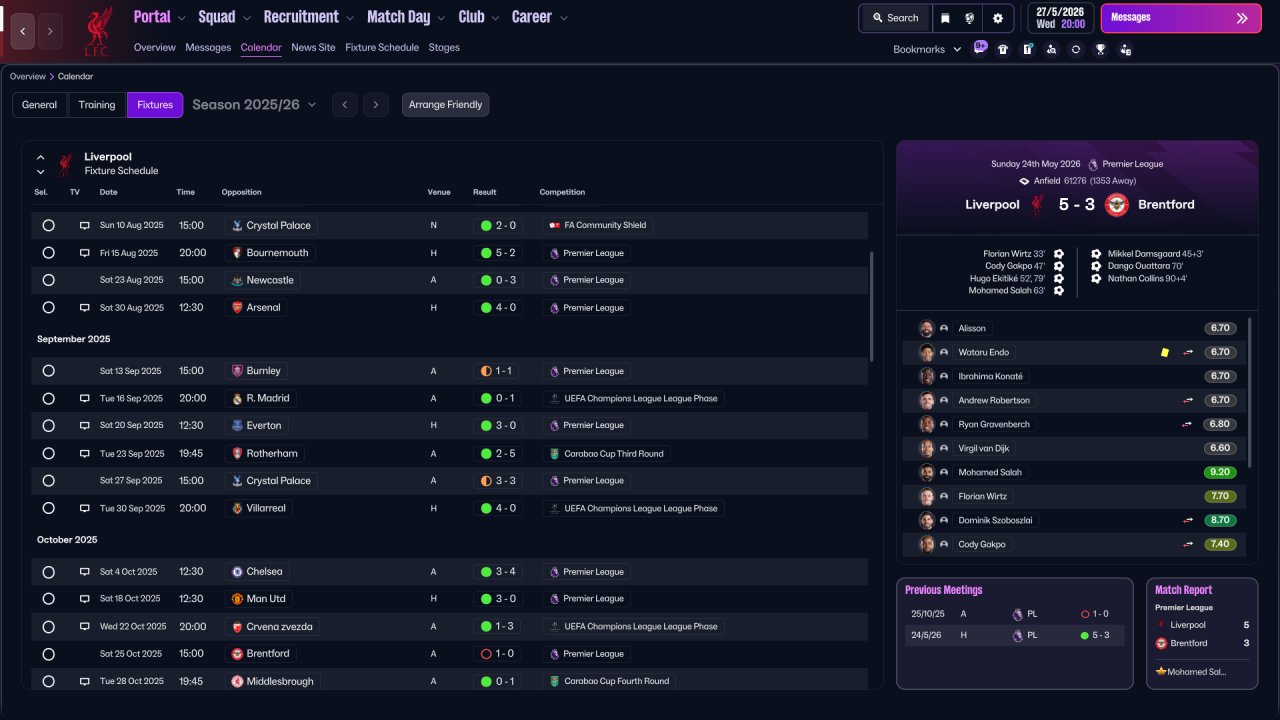The height and width of the screenshot is (720, 1280).
Task: Open the Club dropdown menu
Action: (x=479, y=17)
